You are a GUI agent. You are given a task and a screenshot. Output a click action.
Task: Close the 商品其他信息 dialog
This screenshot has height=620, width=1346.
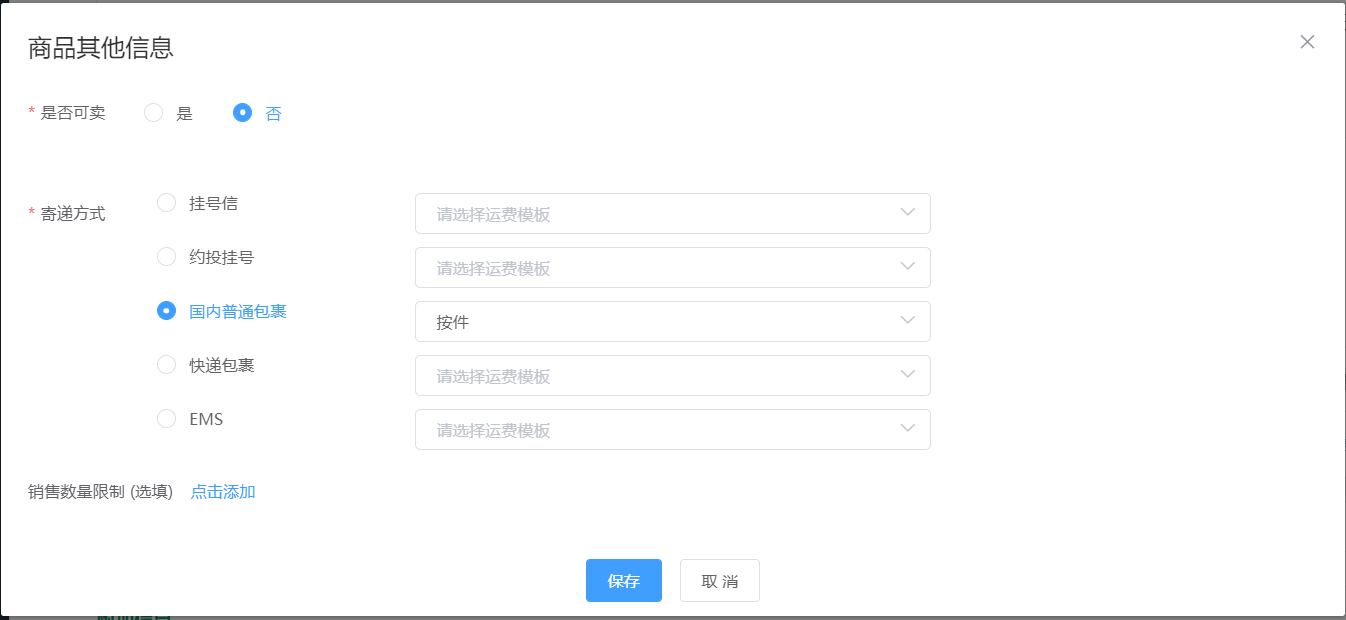coord(1307,42)
